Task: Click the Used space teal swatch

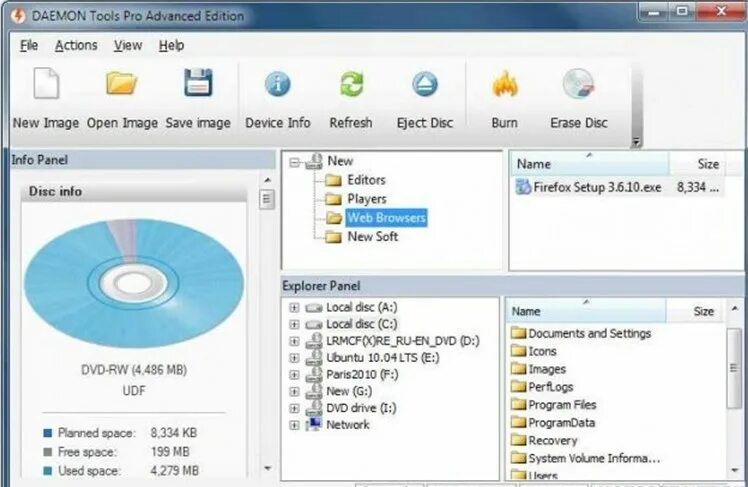Action: pyautogui.click(x=47, y=471)
